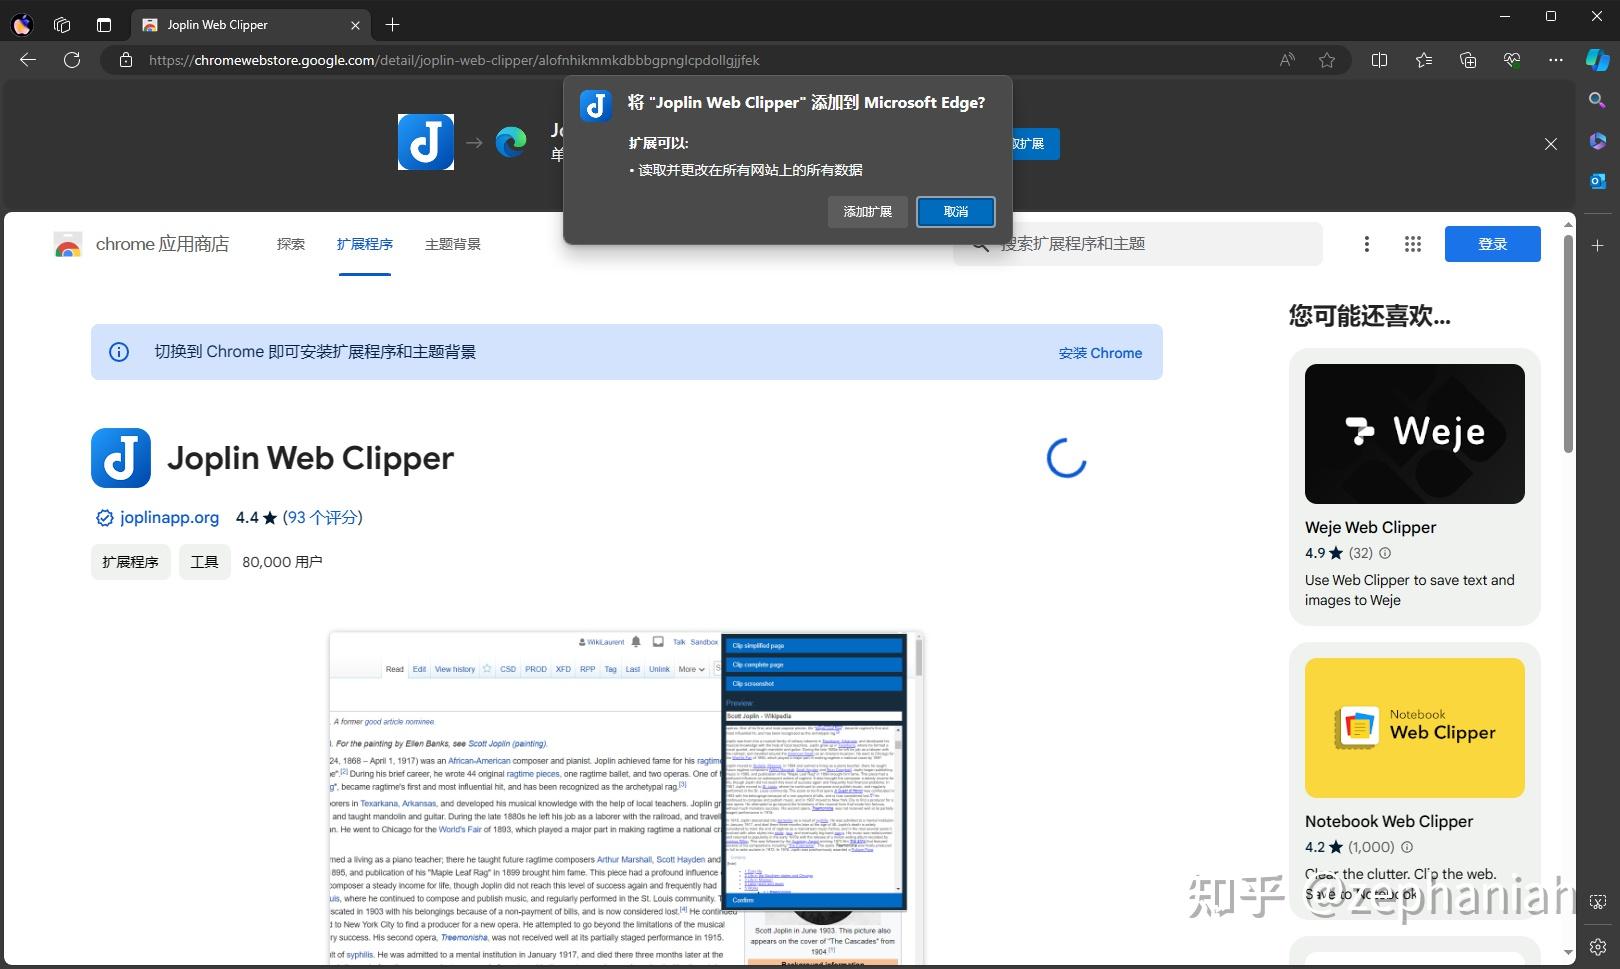1620x969 pixels.
Task: Open the web store three-dot menu
Action: (1367, 243)
